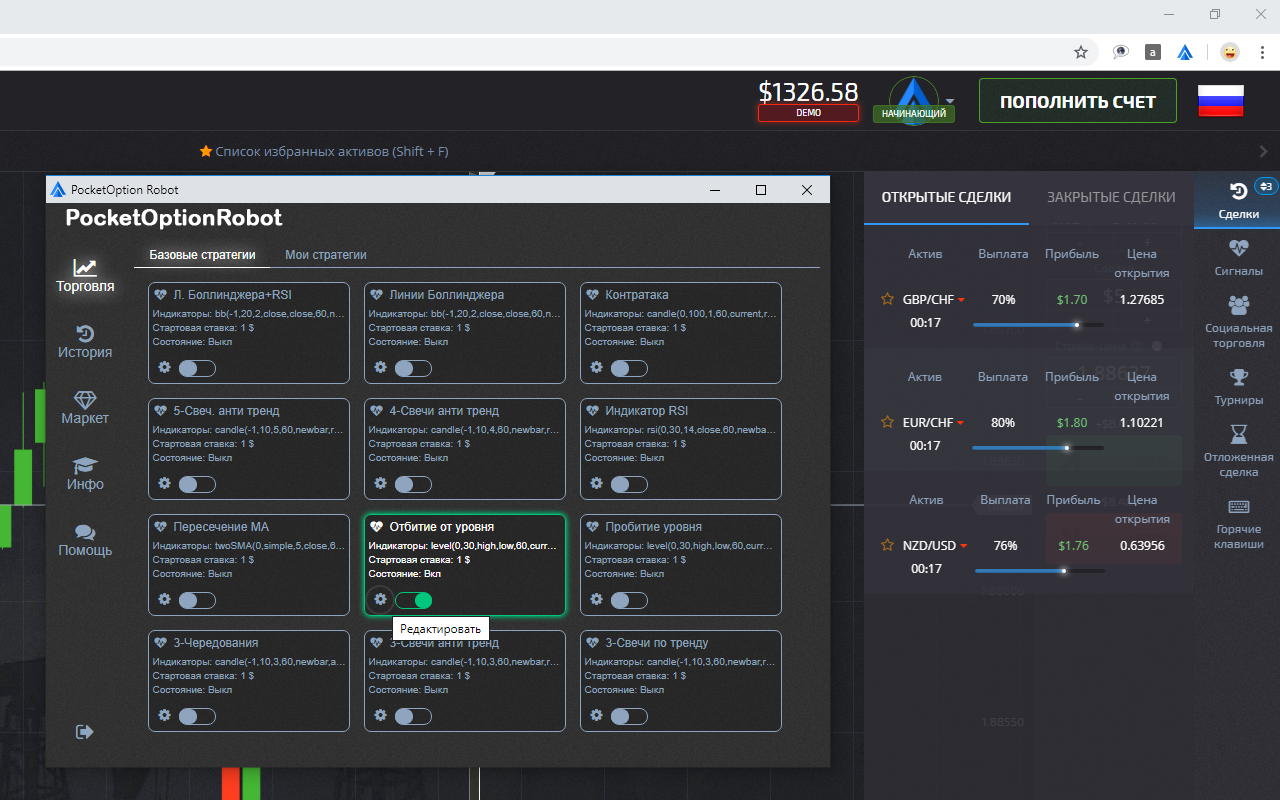The image size is (1280, 800).
Task: Enable 3-Чередования strategy toggle
Action: pos(197,716)
